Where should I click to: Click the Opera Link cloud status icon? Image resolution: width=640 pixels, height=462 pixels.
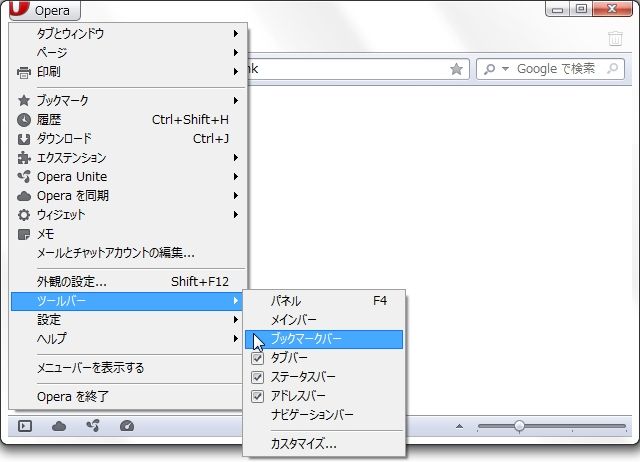[x=59, y=426]
